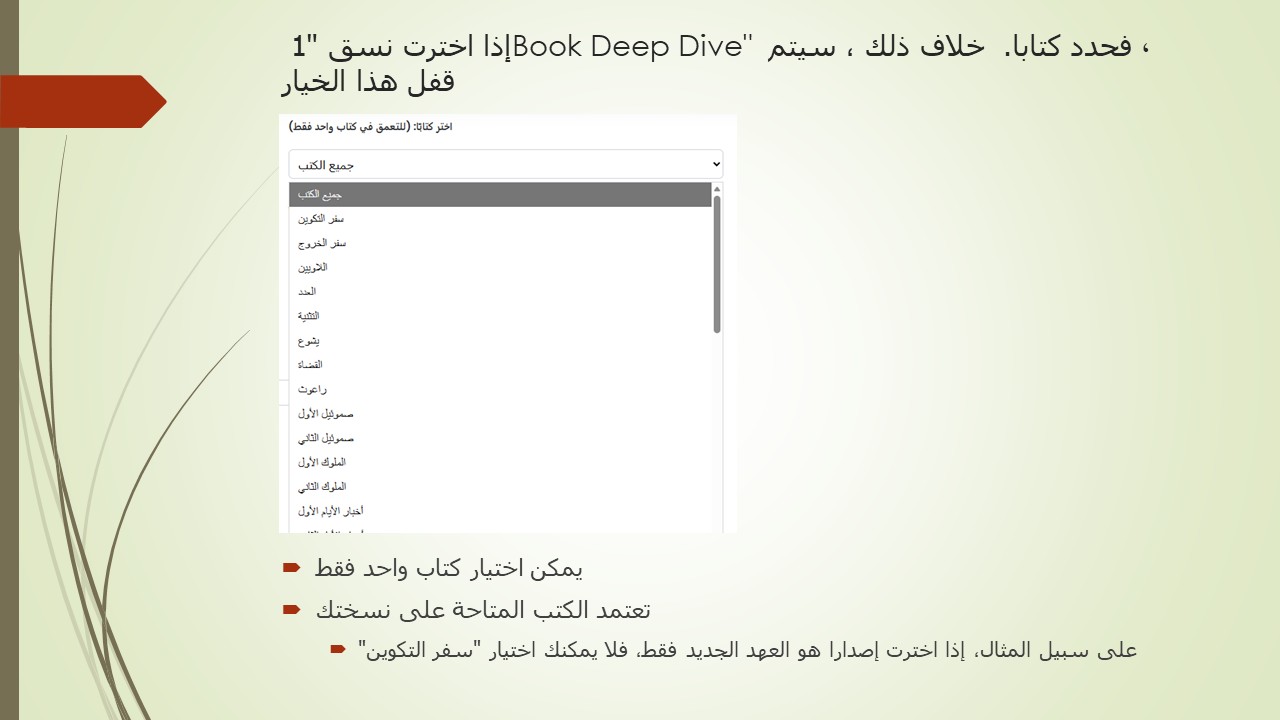Viewport: 1280px width, 720px height.
Task: Open the 'جميع الكتب' book selection dropdown
Action: pos(505,164)
